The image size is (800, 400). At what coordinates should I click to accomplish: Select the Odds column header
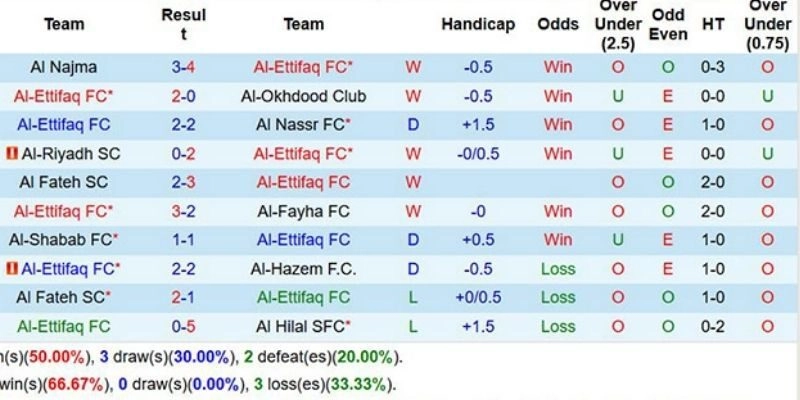coord(557,24)
